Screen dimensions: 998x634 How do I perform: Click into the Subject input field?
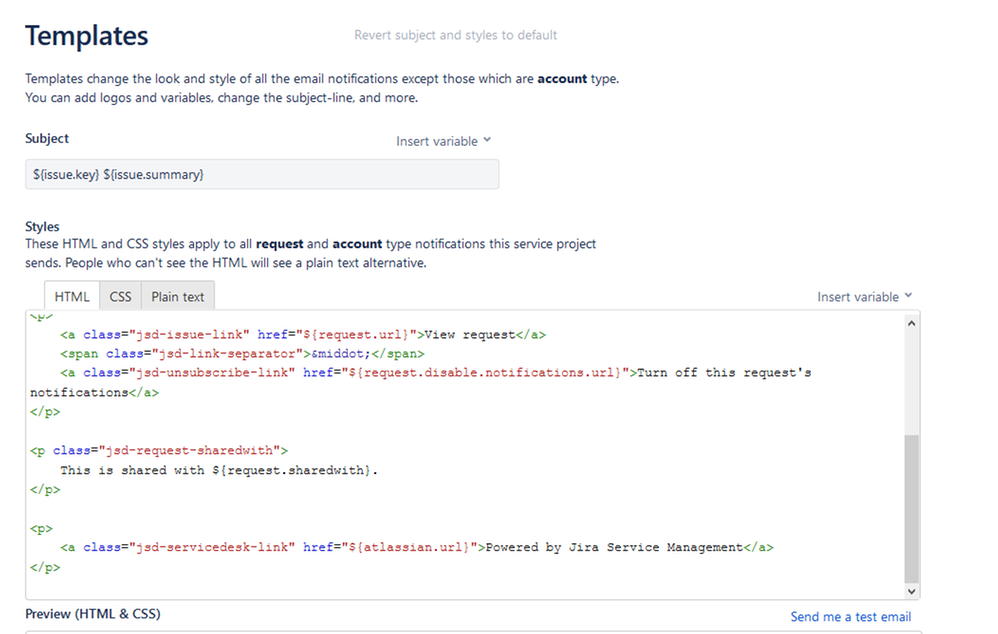tap(262, 174)
